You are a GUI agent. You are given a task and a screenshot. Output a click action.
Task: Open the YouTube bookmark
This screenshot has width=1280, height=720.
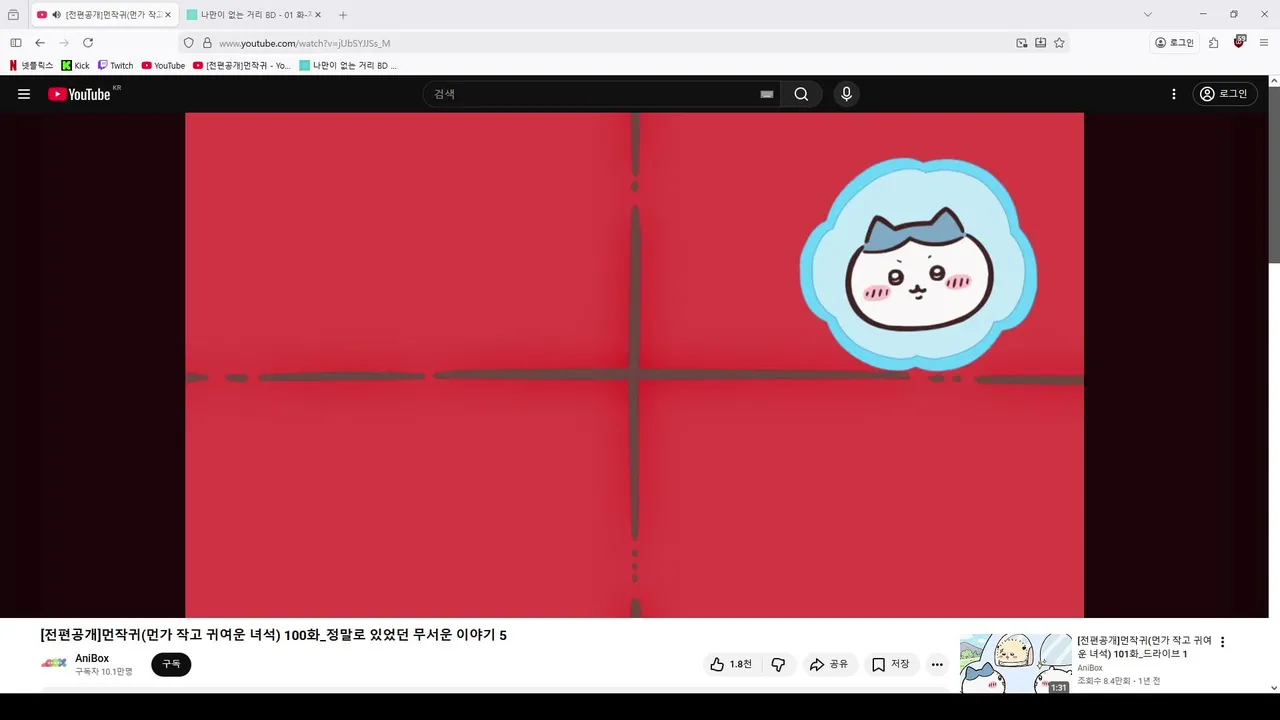tap(163, 65)
